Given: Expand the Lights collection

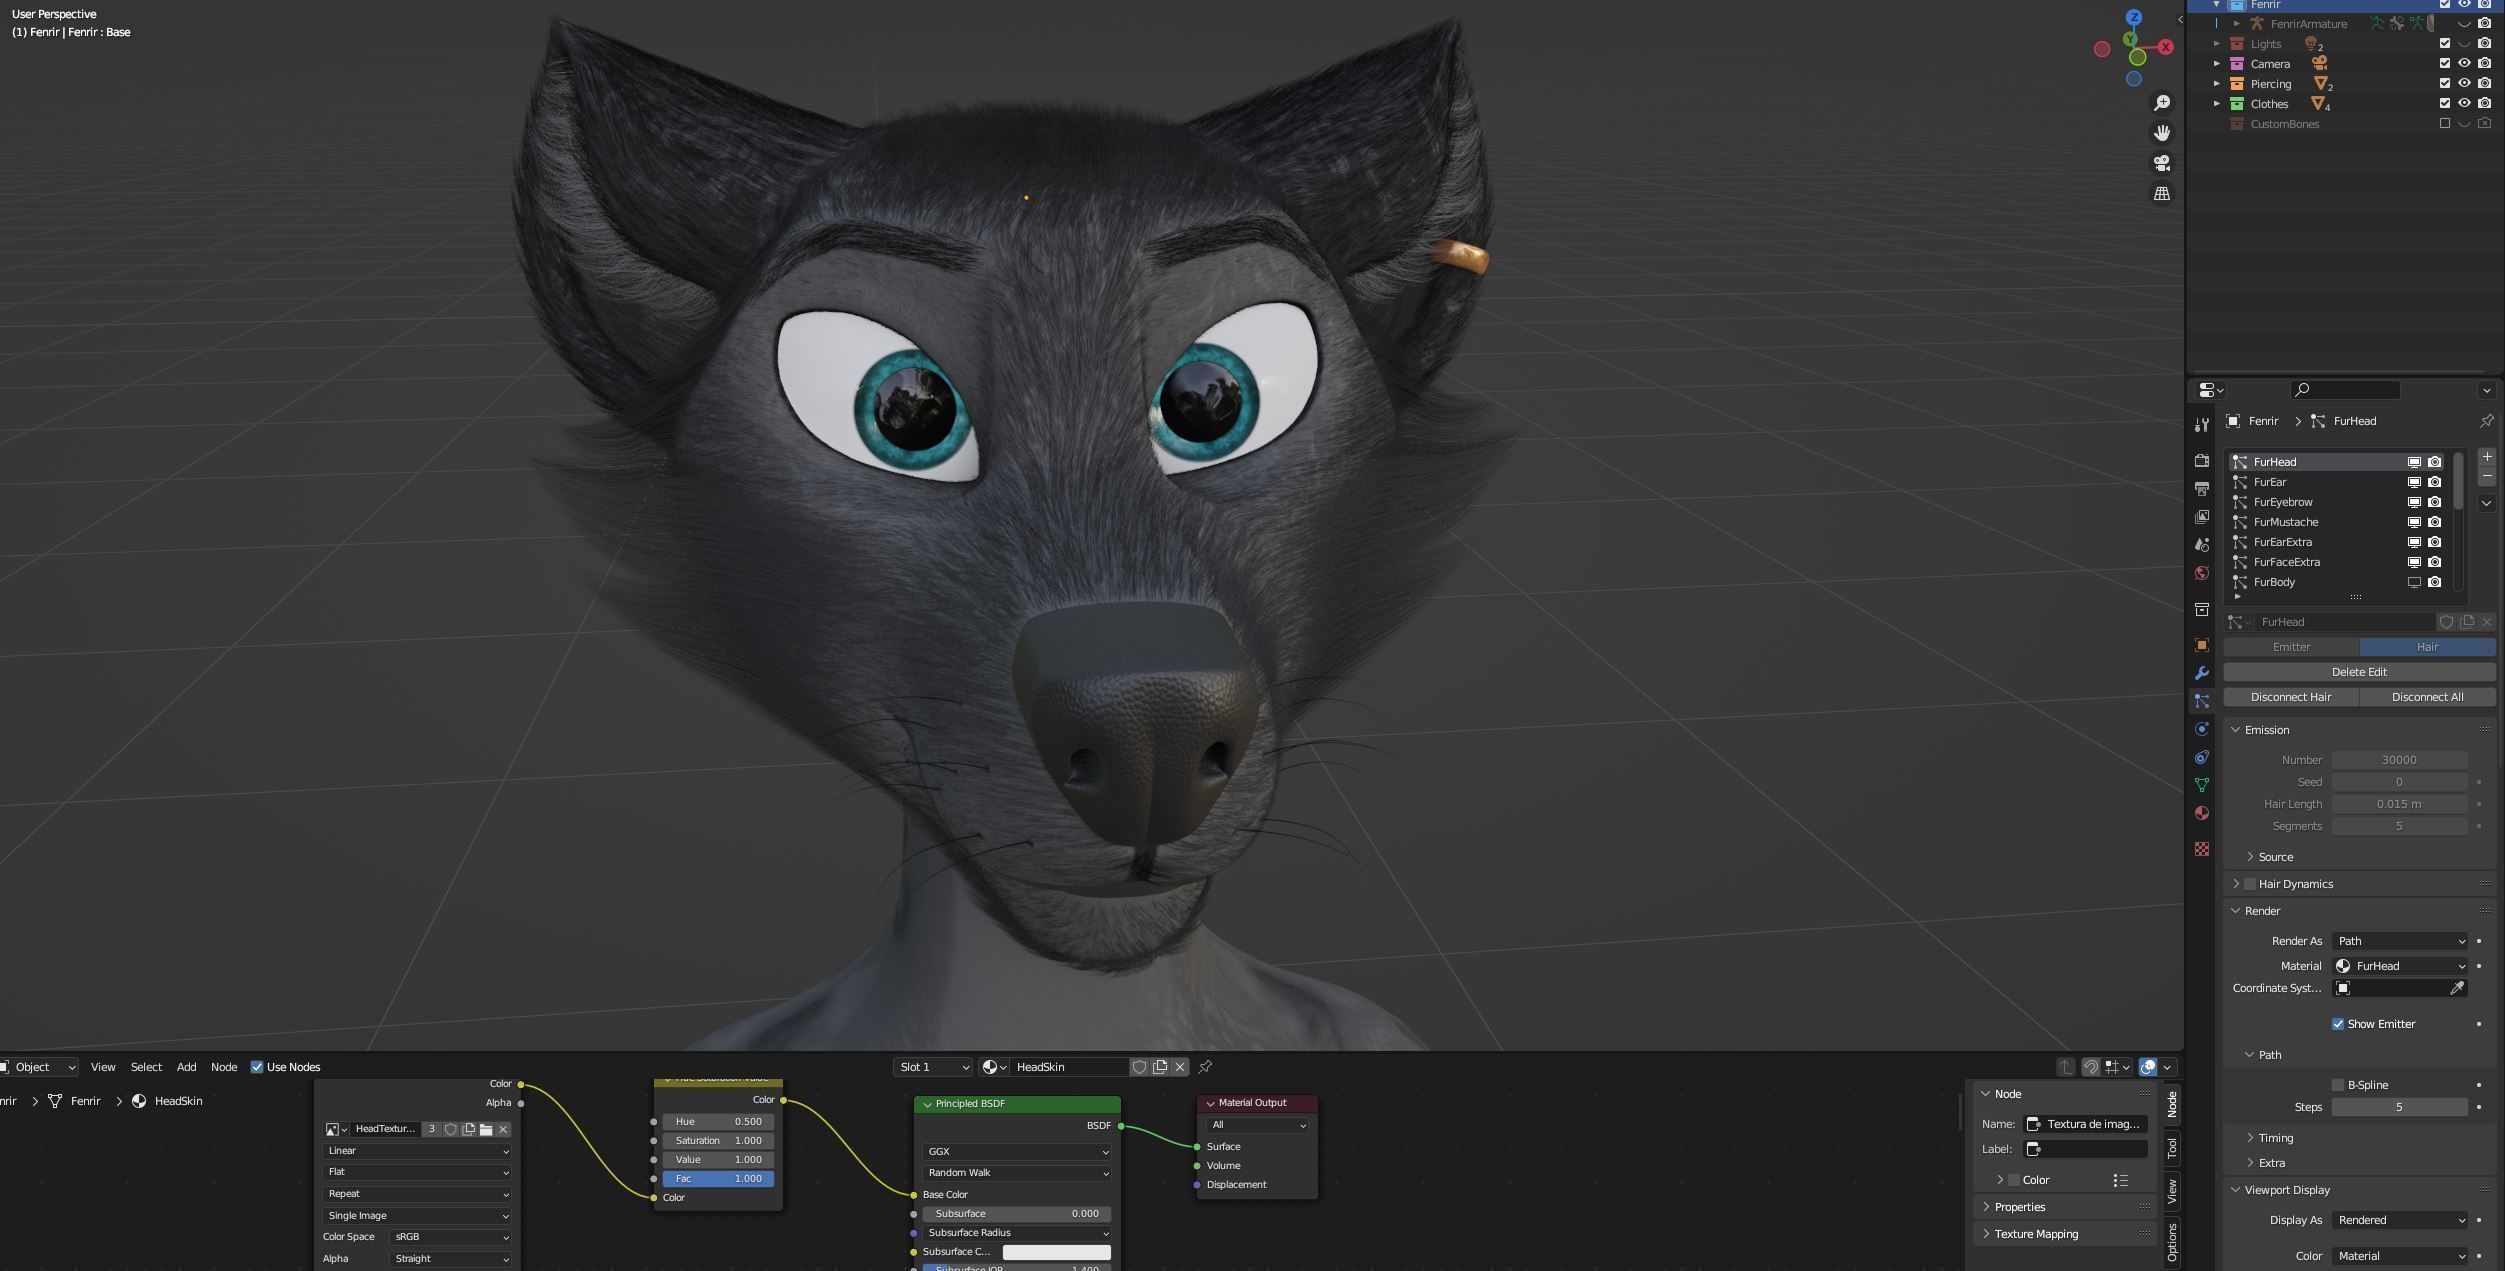Looking at the screenshot, I should (2217, 44).
